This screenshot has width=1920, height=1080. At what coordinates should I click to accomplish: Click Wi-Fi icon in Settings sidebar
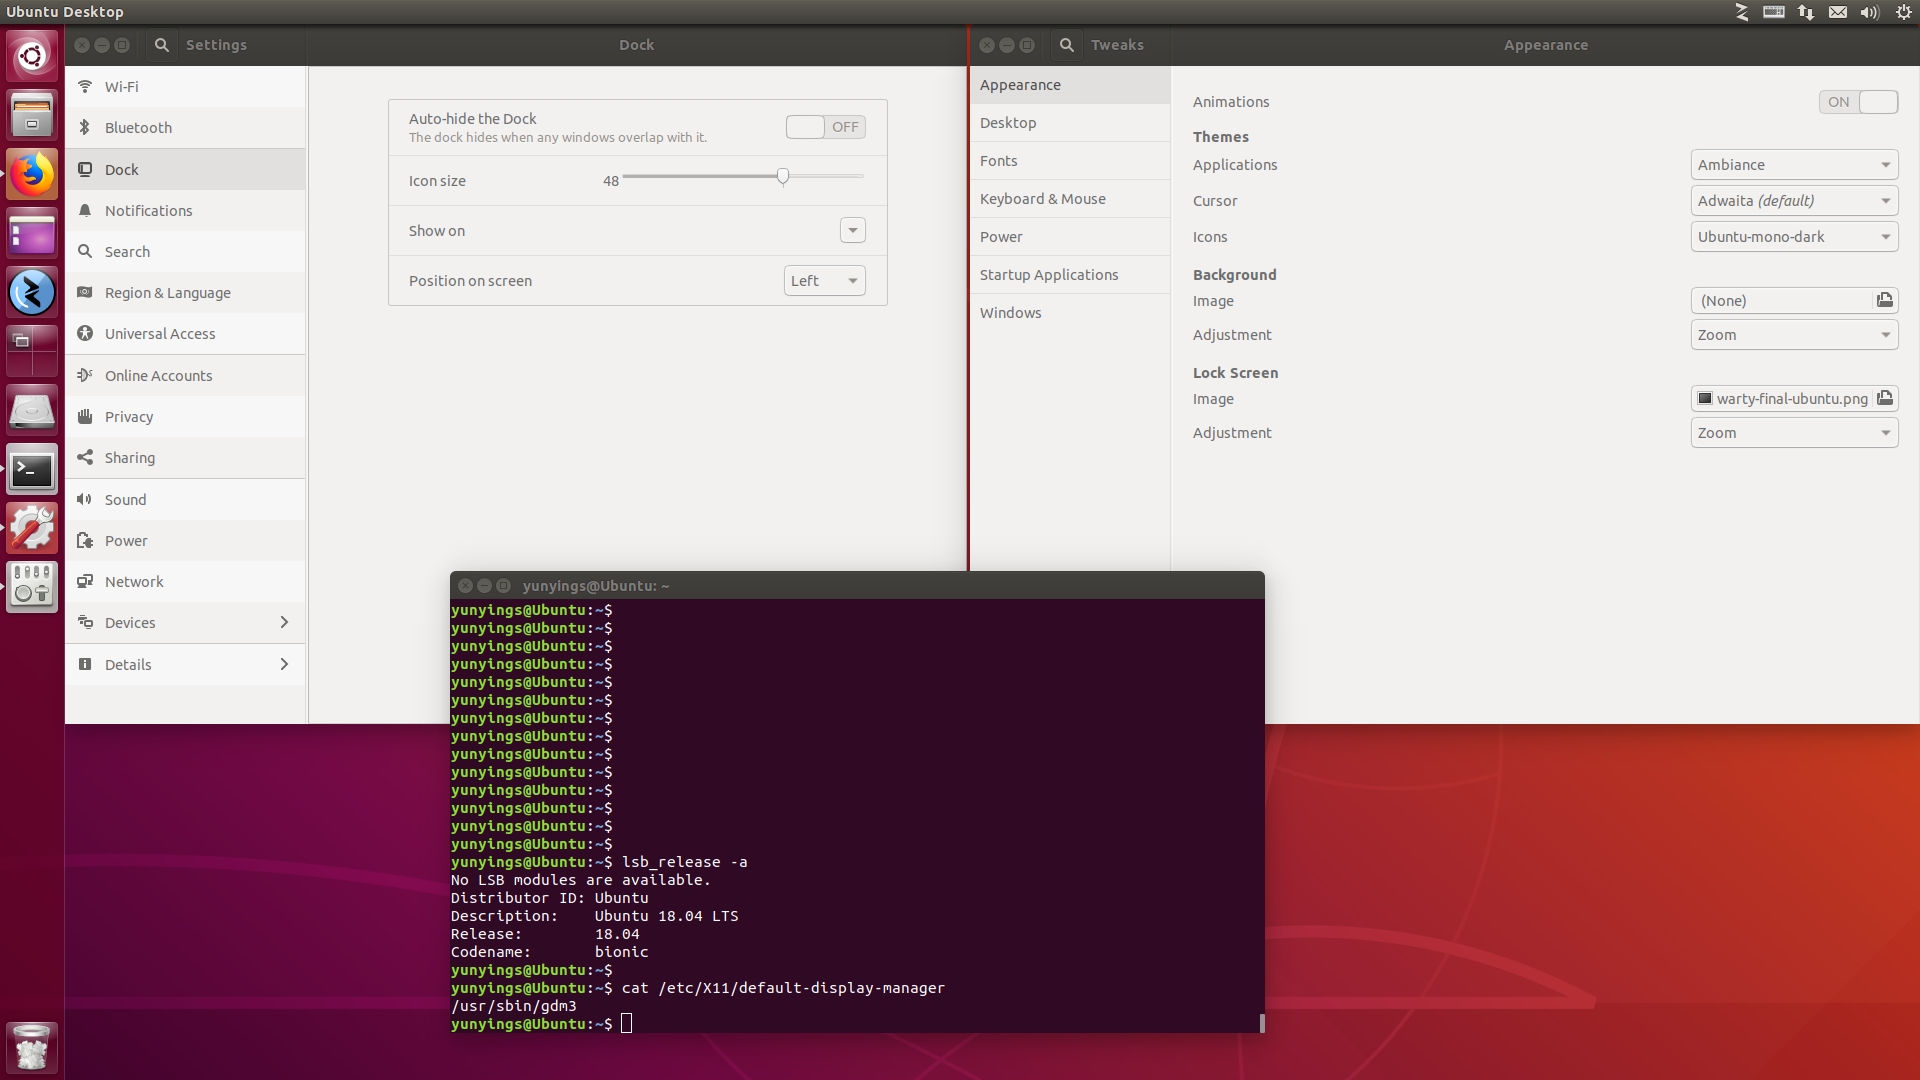coord(85,86)
